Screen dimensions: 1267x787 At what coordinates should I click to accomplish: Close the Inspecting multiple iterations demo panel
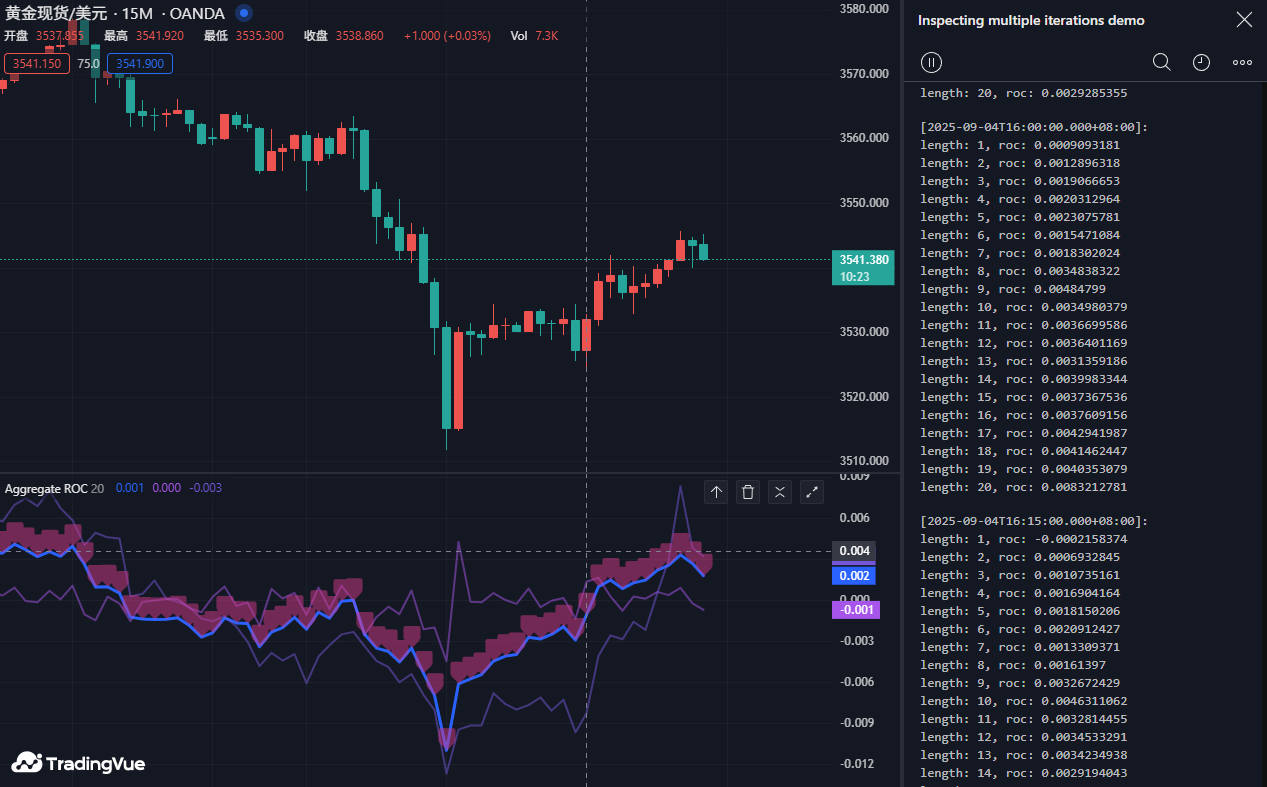1243,20
